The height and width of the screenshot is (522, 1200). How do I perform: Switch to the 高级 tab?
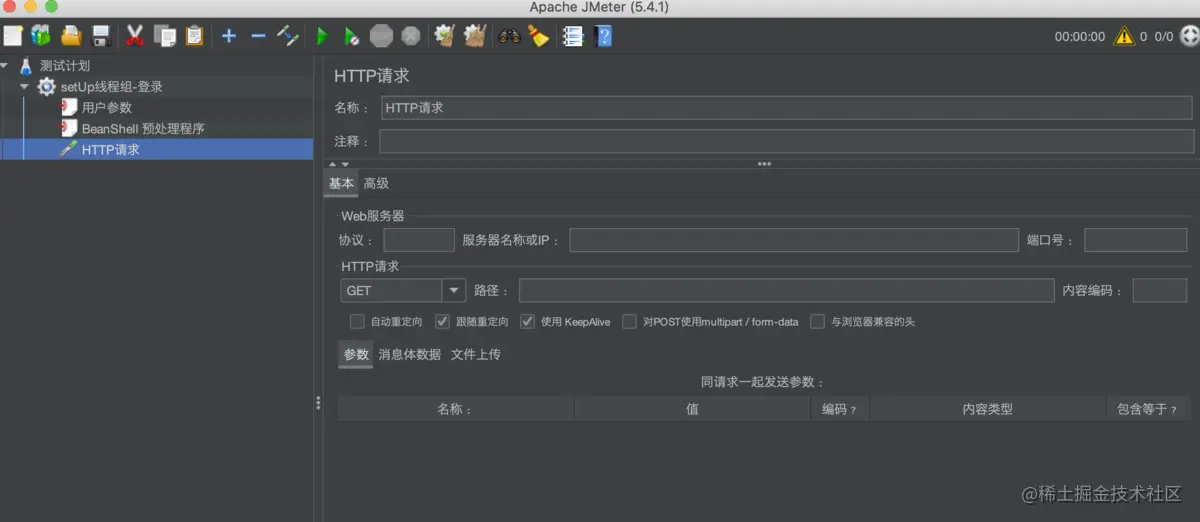[x=376, y=184]
